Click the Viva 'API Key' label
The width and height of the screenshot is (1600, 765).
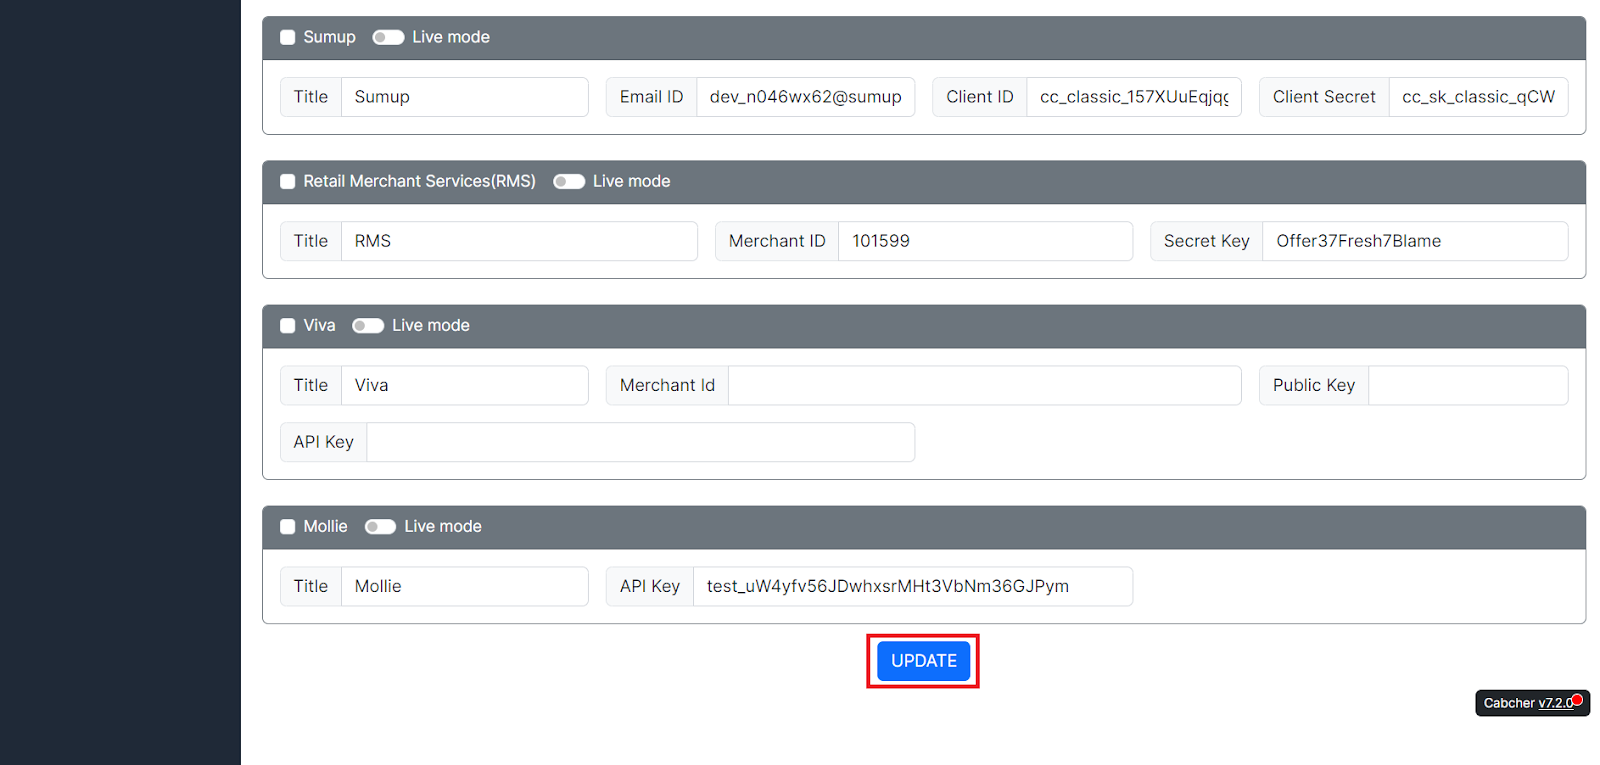click(323, 442)
